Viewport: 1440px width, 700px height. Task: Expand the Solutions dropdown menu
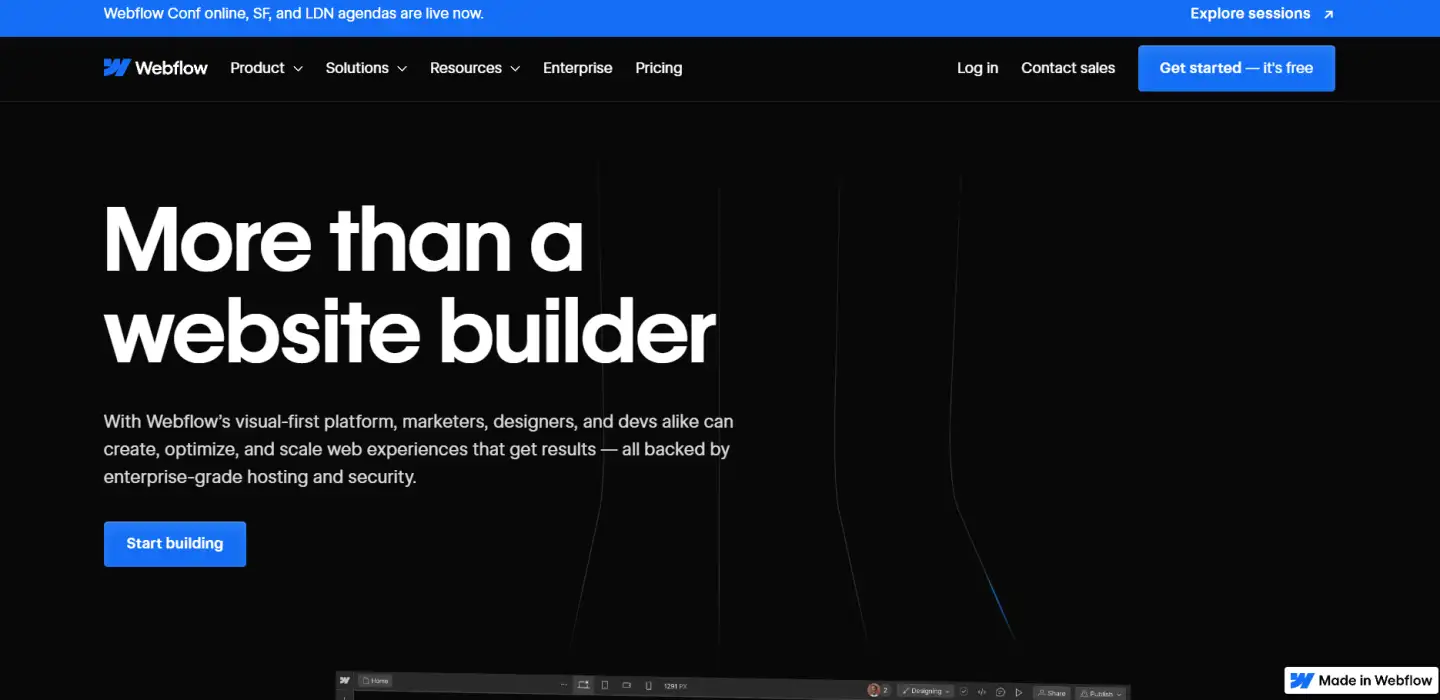coord(366,68)
